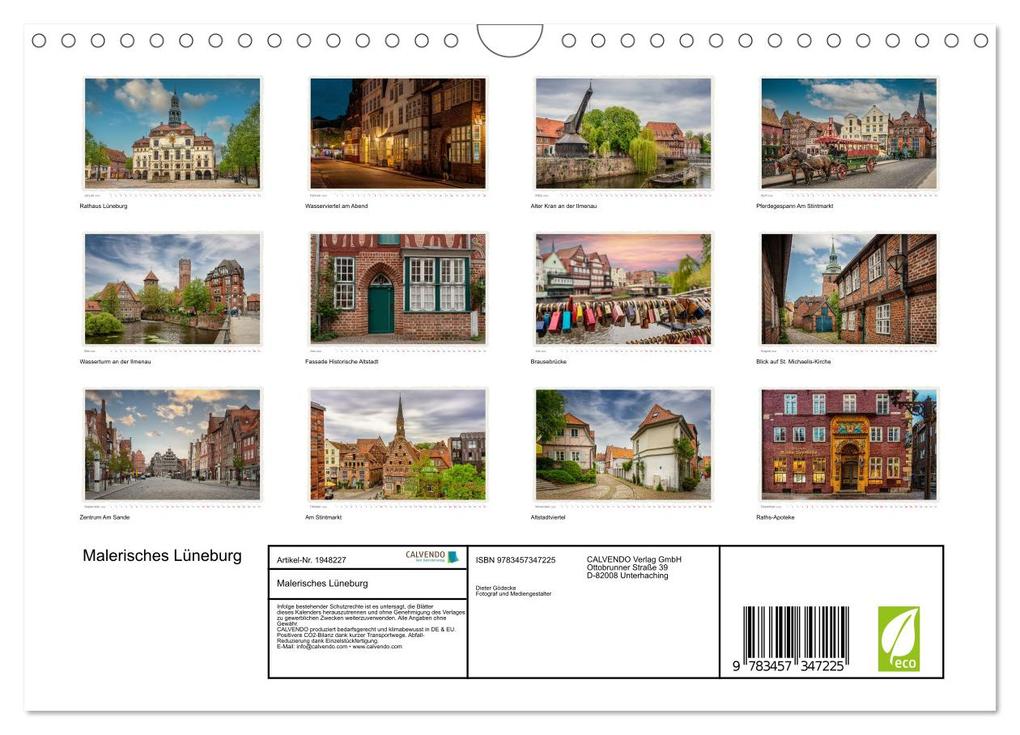1020x735 pixels.
Task: Click the 'Wasserviertel am Abend' caption
Action: coord(336,206)
